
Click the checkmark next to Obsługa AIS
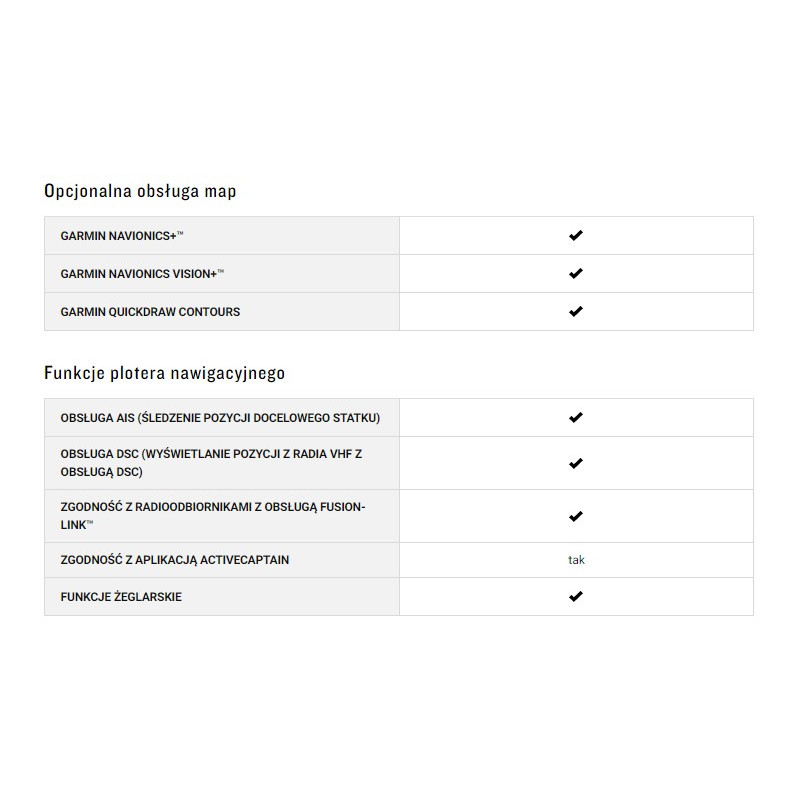point(575,417)
